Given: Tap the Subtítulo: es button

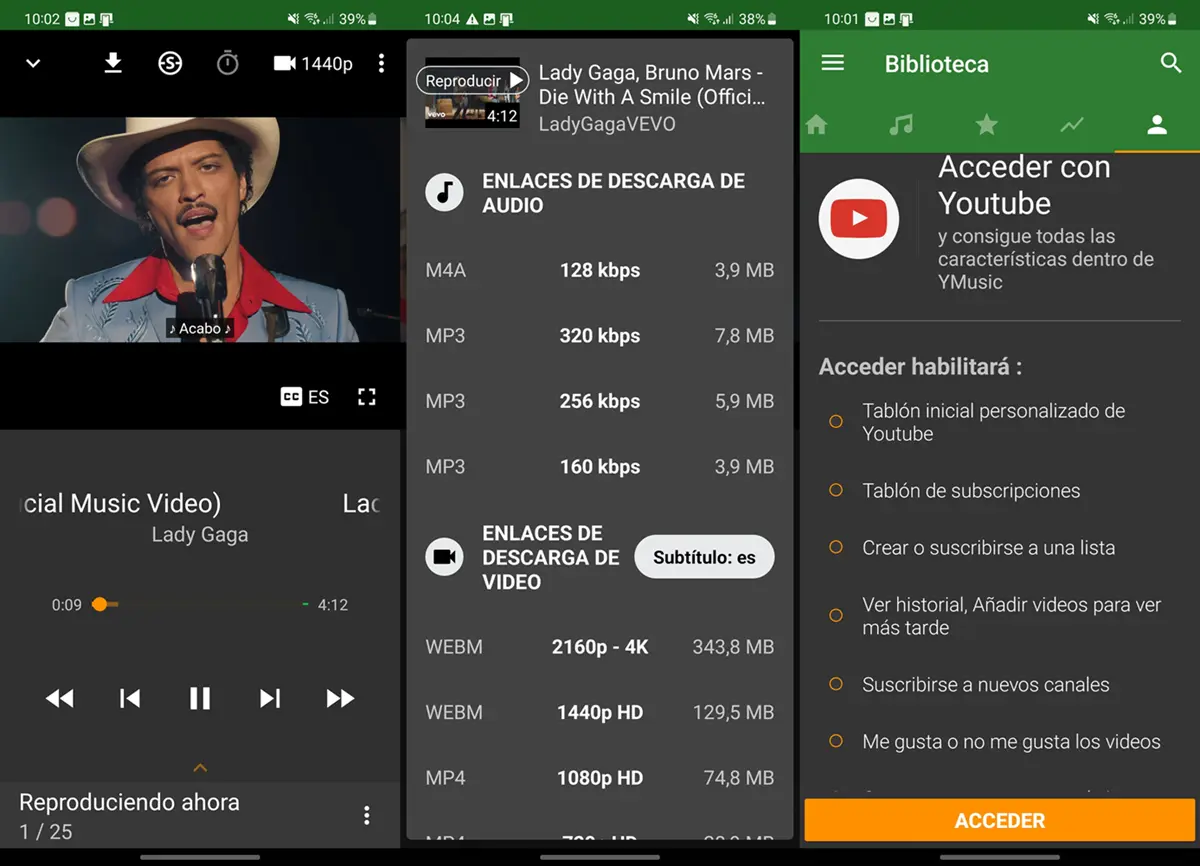Looking at the screenshot, I should tap(704, 557).
